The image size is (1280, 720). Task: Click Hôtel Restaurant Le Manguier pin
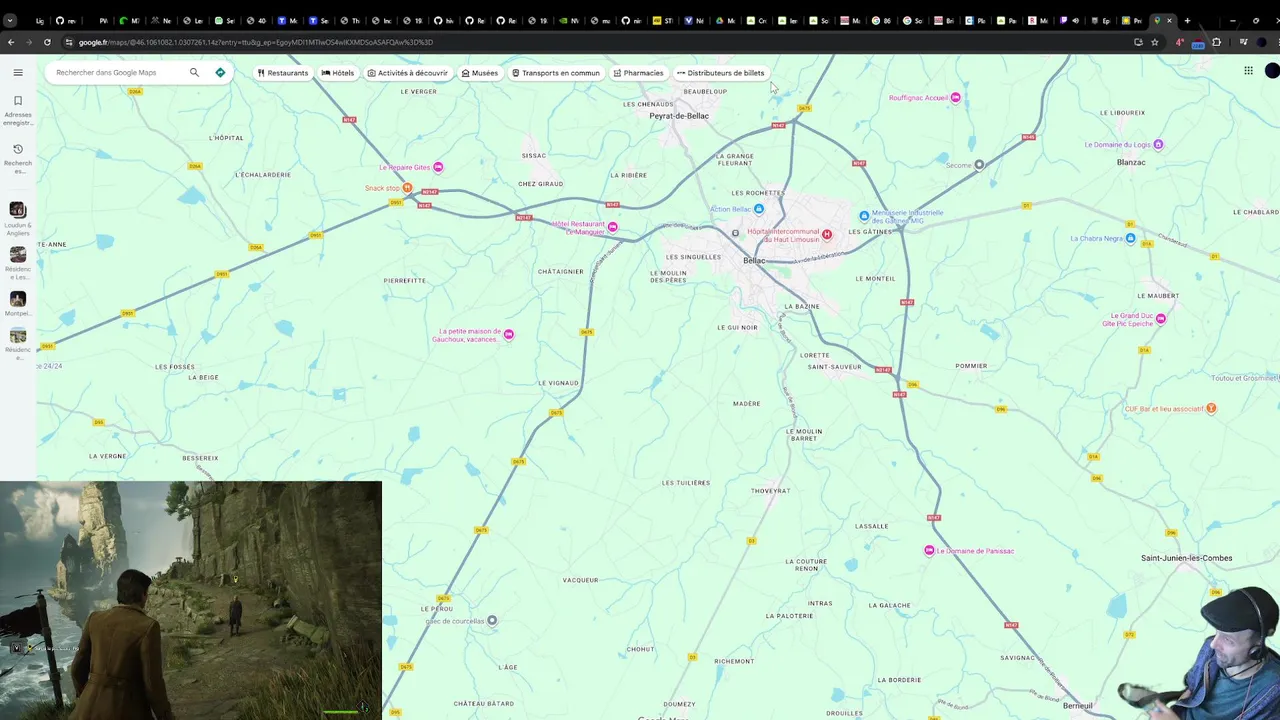[613, 227]
